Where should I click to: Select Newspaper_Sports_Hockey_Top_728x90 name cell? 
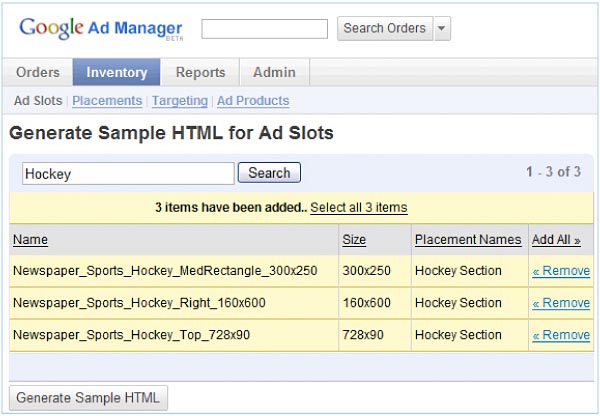174,335
